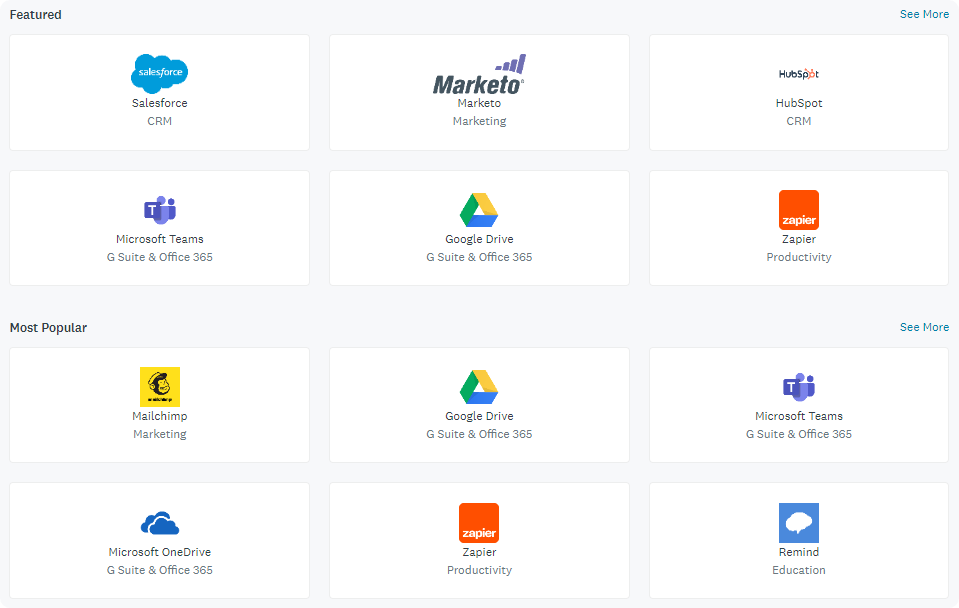Viewport: 959px width, 608px height.
Task: Choose Zapier title in Featured section
Action: point(799,239)
